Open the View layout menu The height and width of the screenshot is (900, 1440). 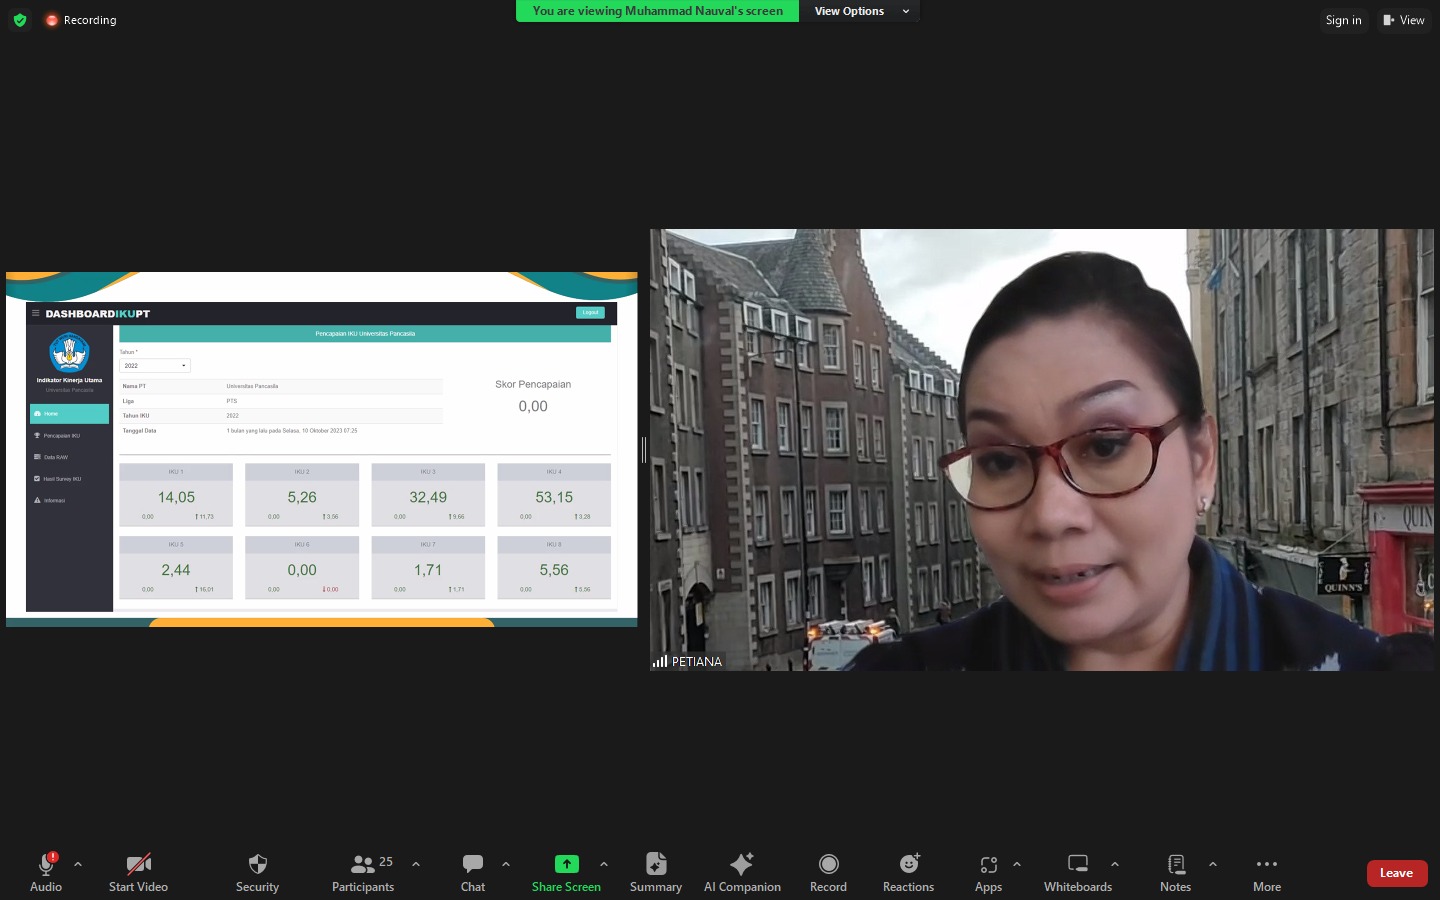(x=1403, y=20)
